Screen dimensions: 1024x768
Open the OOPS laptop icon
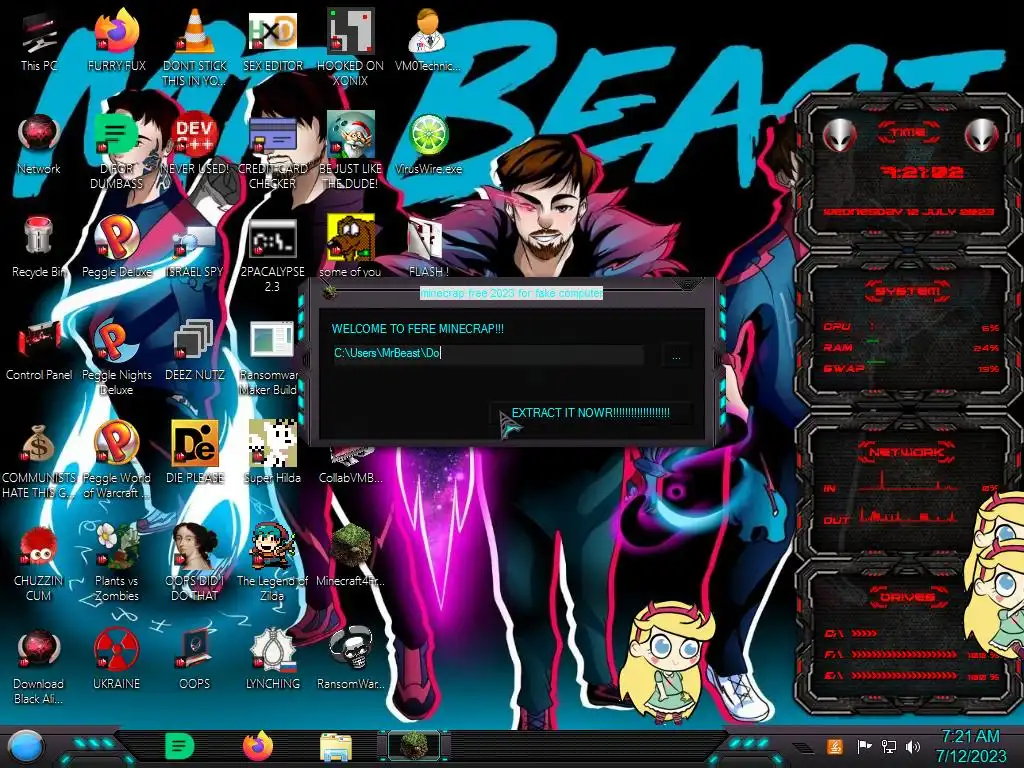(x=195, y=660)
